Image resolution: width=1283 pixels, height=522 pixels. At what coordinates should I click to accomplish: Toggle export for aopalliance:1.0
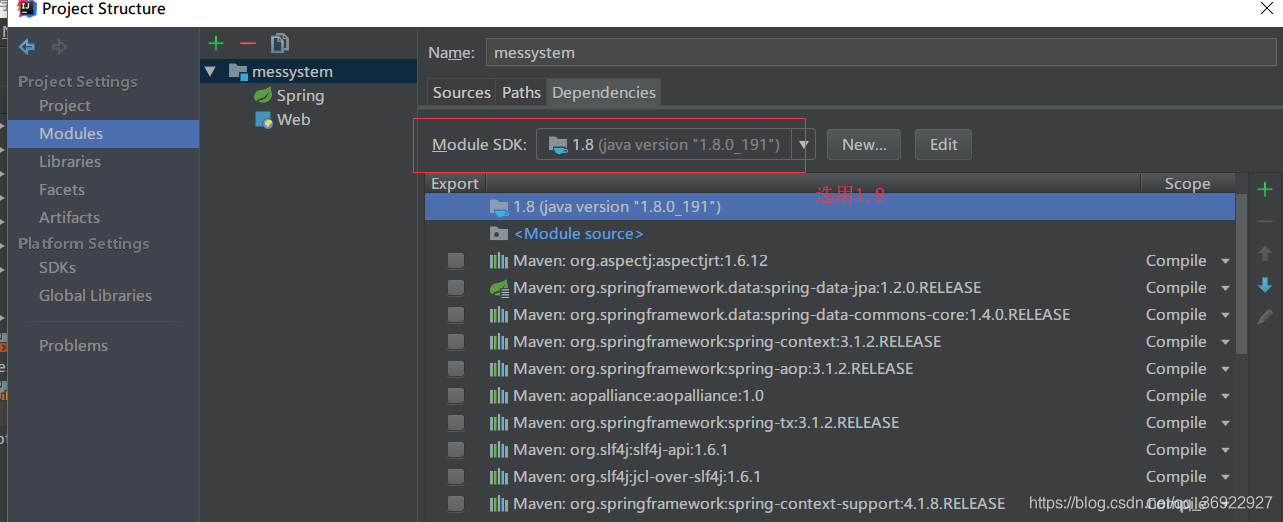click(456, 395)
